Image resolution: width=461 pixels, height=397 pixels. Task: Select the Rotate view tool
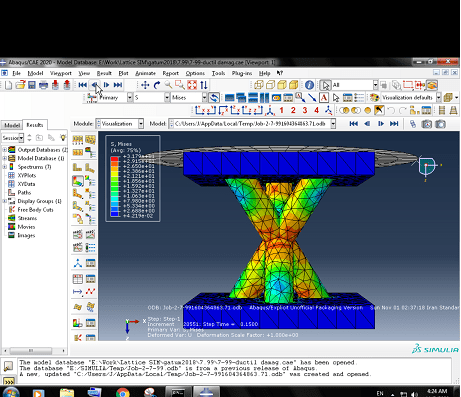point(157,85)
